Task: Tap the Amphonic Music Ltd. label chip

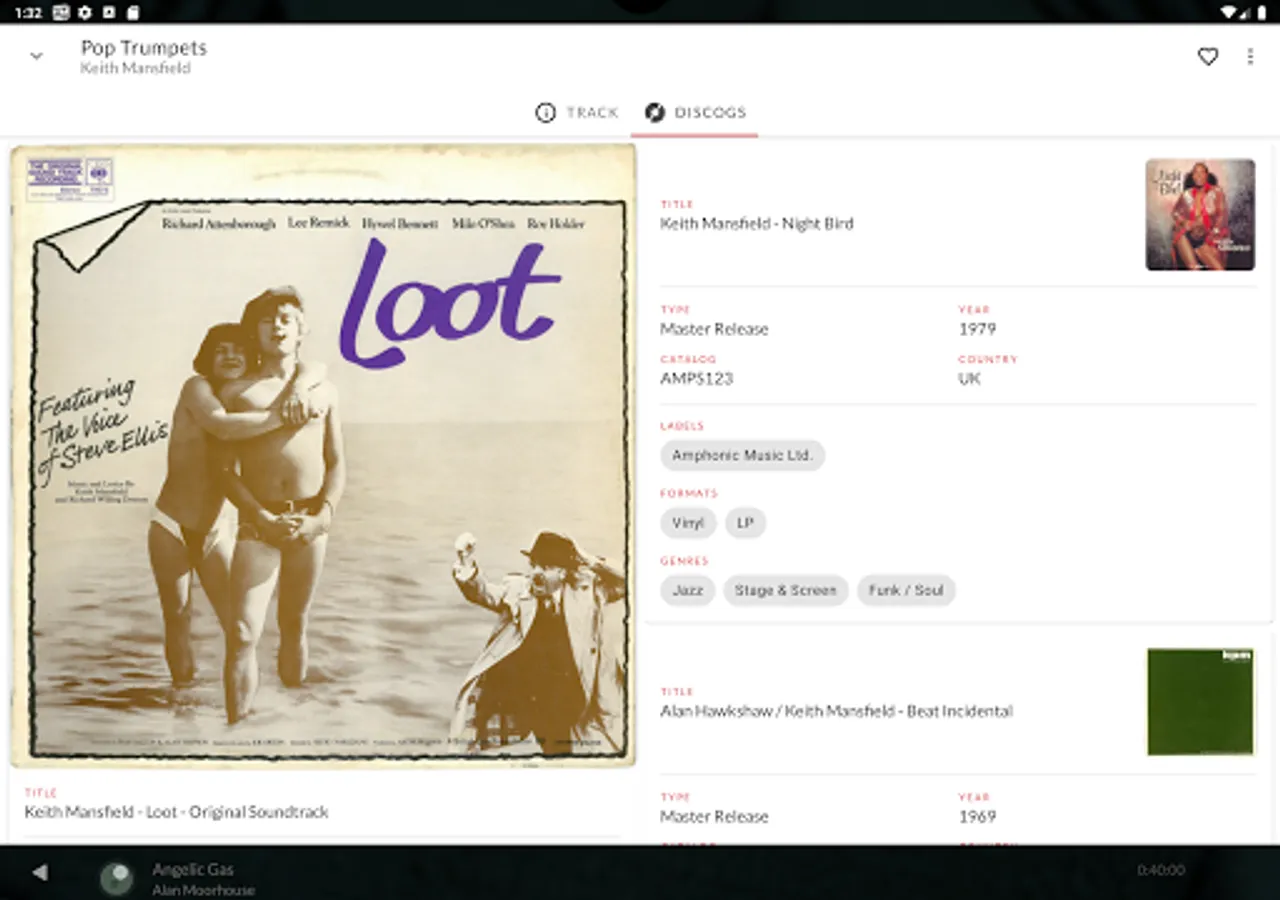Action: [x=742, y=455]
